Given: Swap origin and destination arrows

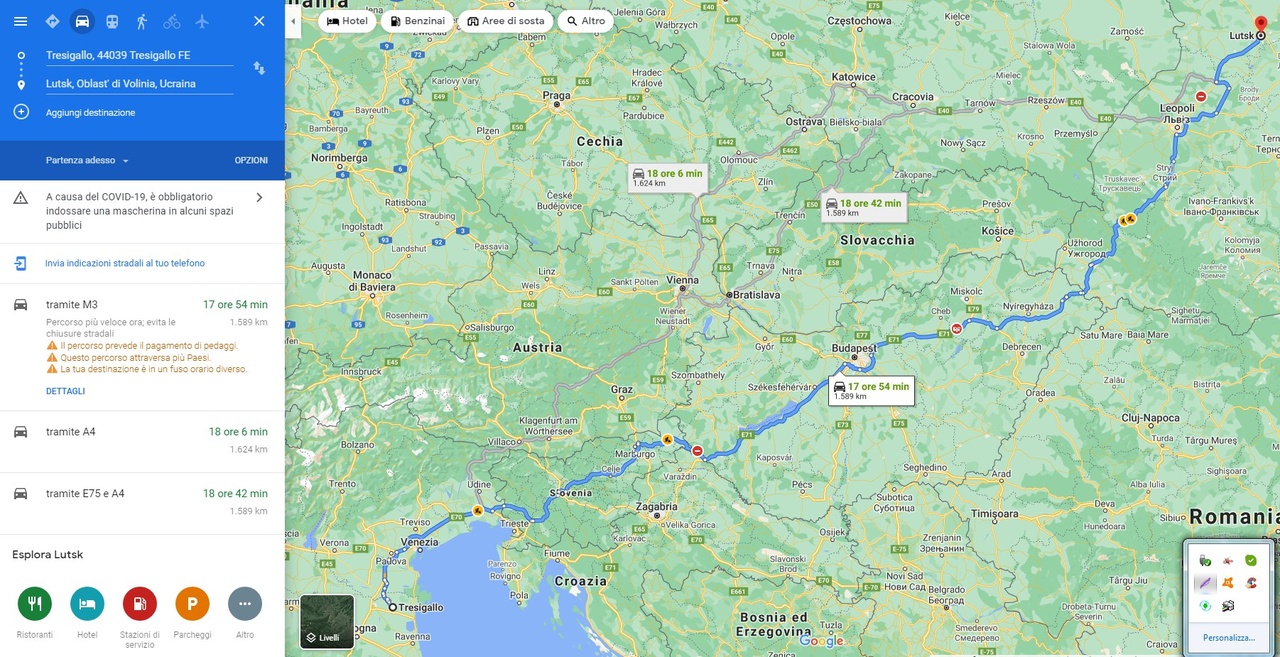Looking at the screenshot, I should (x=259, y=68).
